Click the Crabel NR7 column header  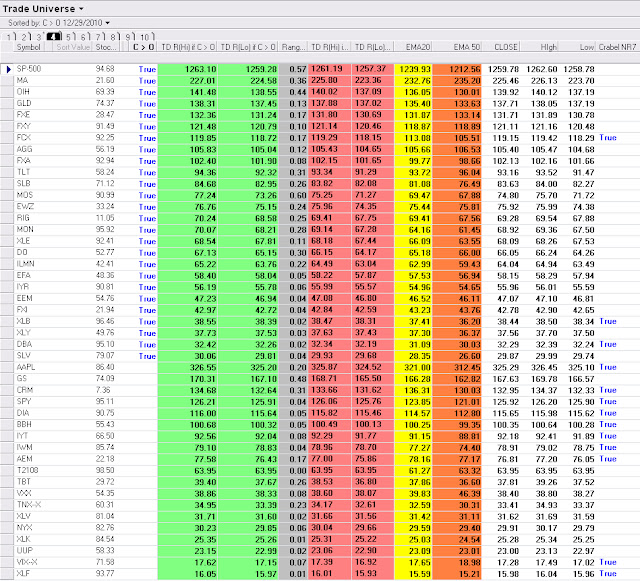pos(618,47)
